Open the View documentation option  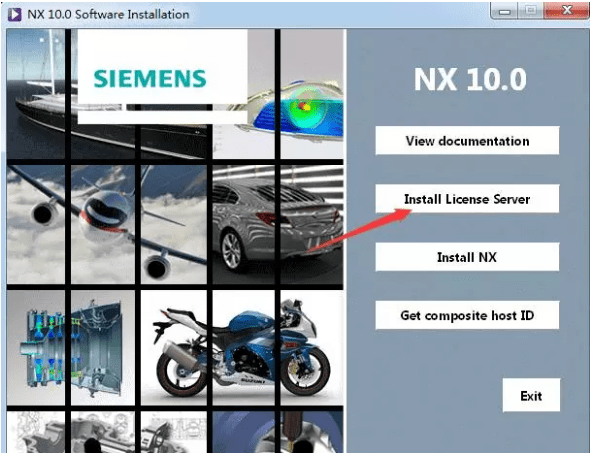pyautogui.click(x=467, y=140)
